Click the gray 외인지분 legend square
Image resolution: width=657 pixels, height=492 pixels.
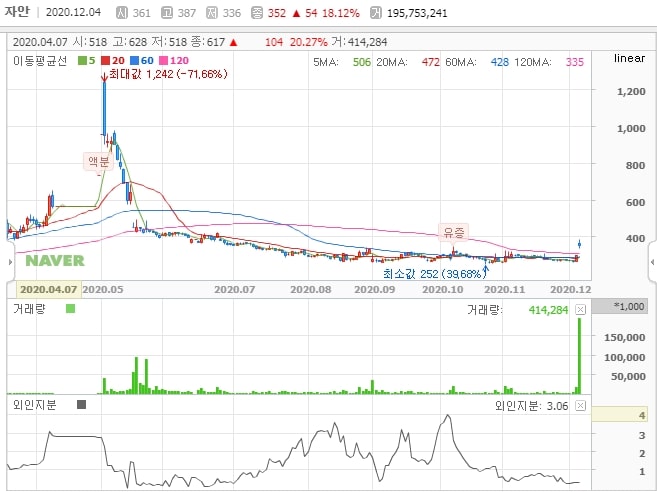tap(82, 404)
